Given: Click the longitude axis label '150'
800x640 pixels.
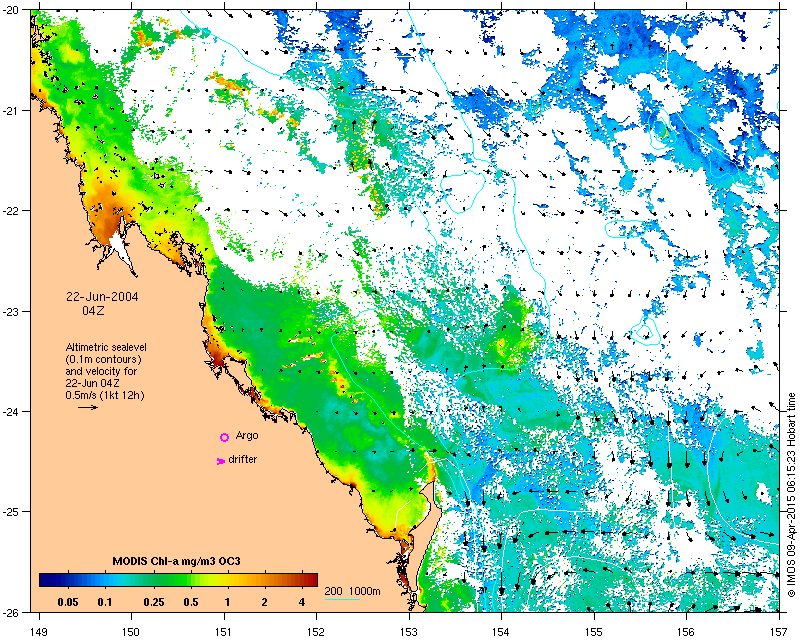Looking at the screenshot, I should (x=131, y=632).
